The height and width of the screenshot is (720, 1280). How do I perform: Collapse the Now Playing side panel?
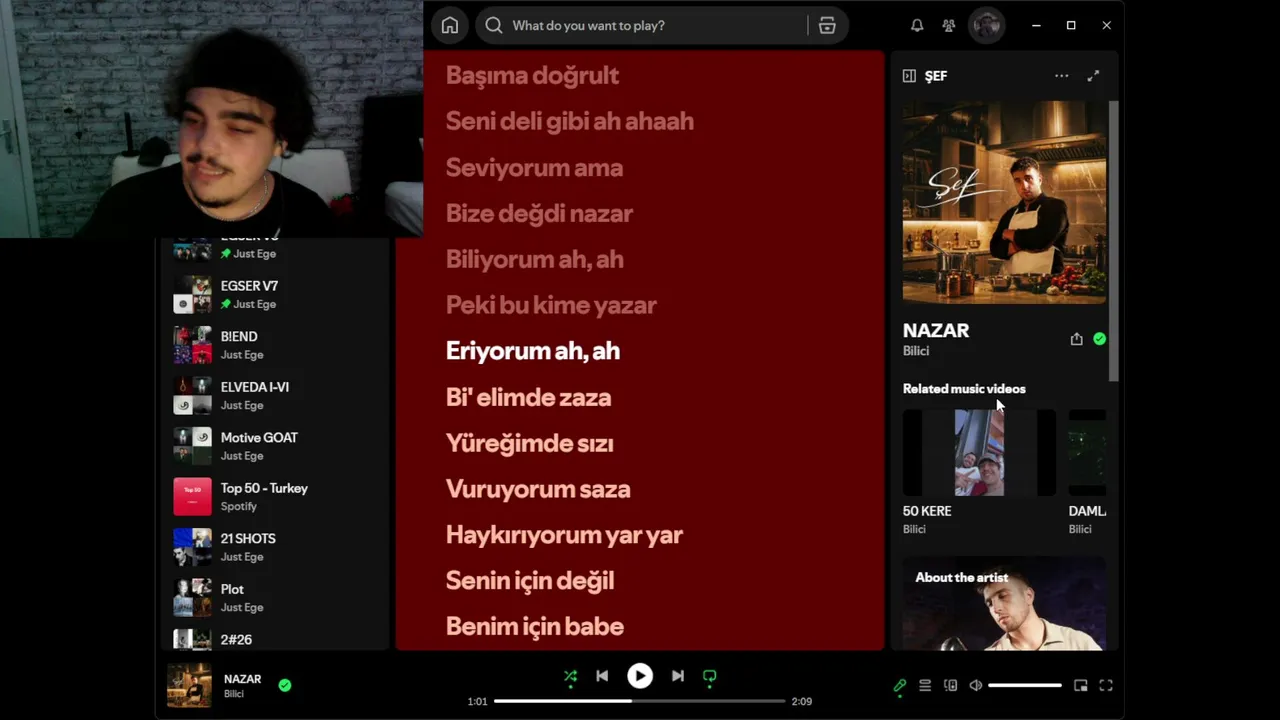[909, 76]
